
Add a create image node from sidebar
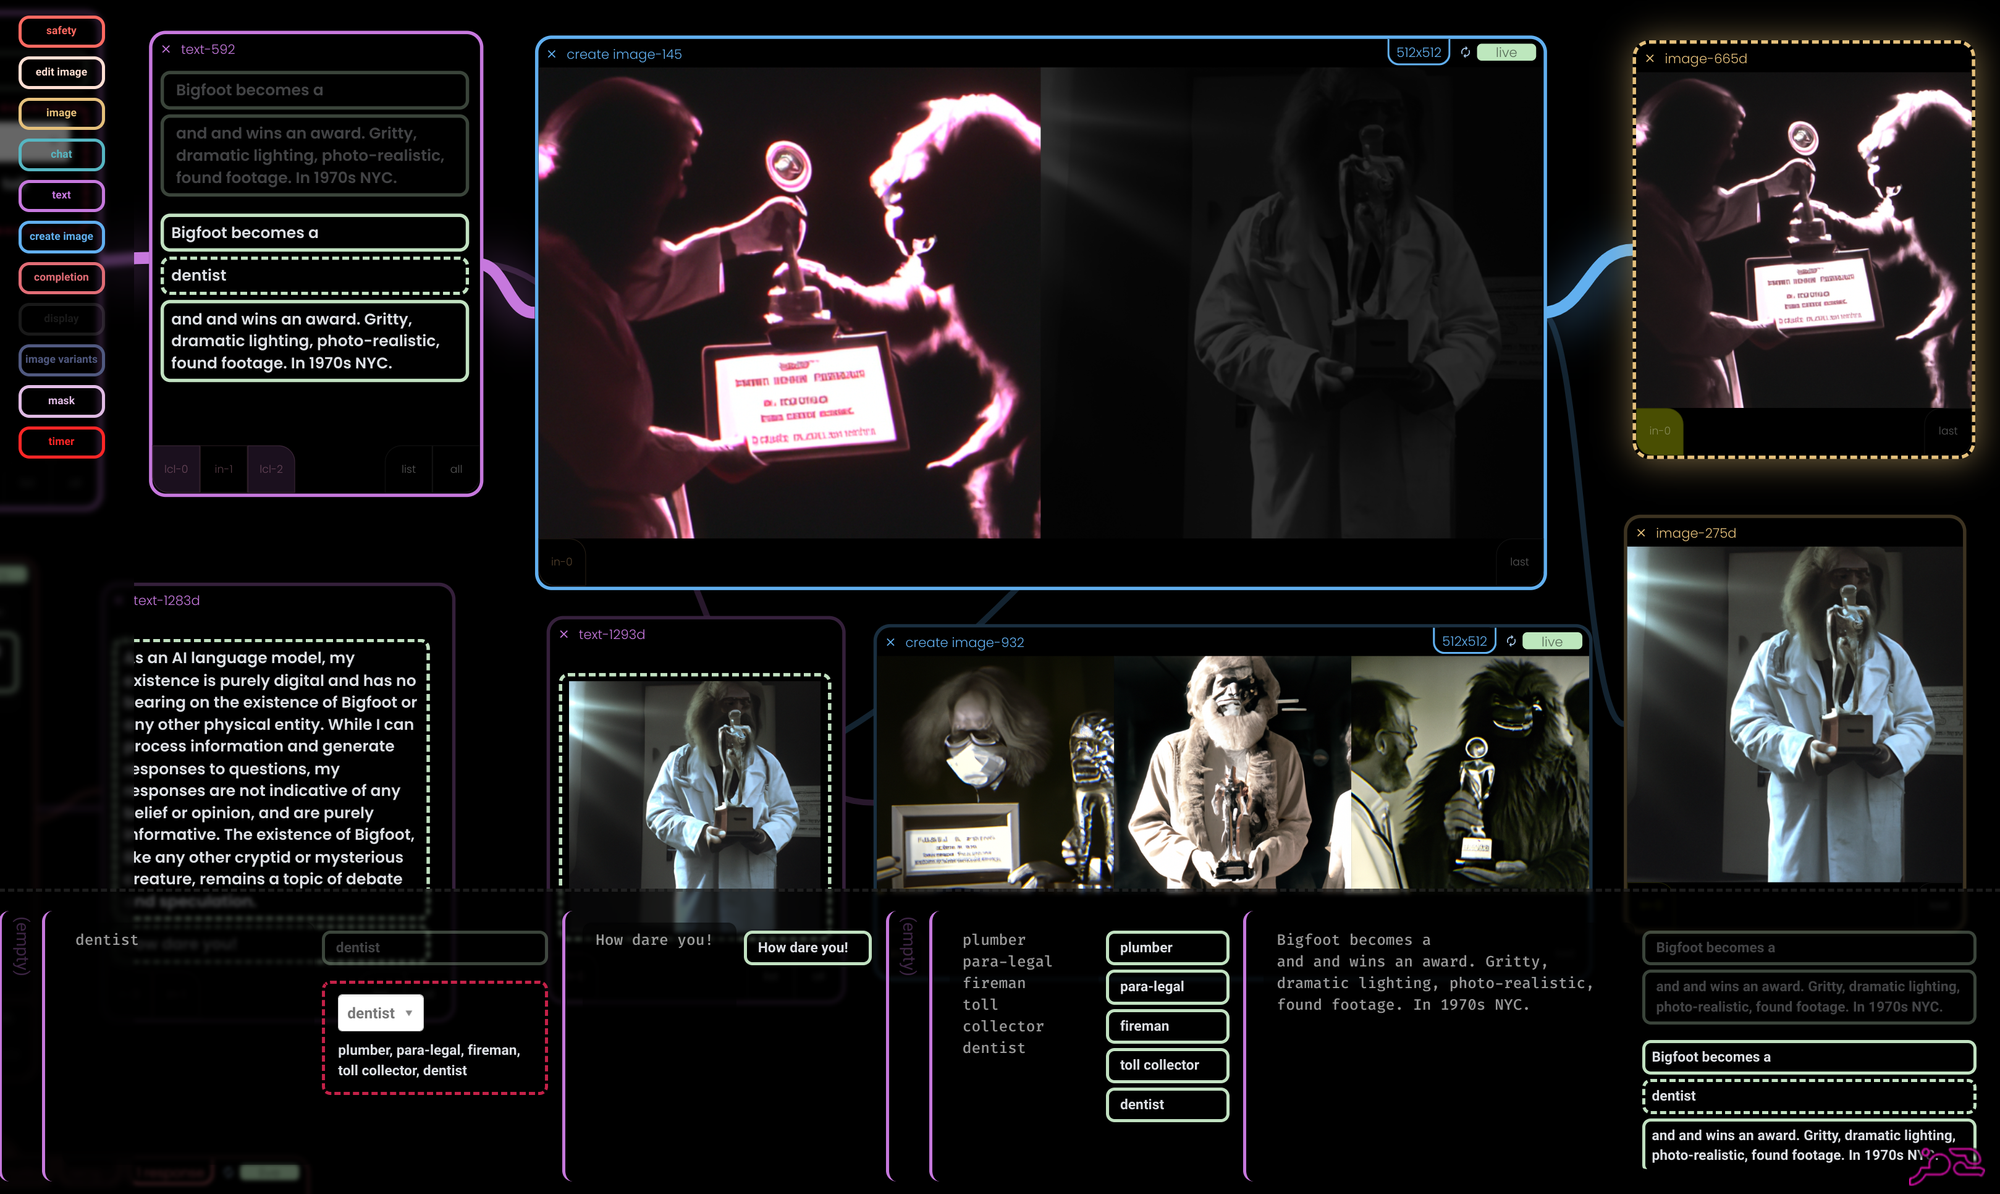61,237
